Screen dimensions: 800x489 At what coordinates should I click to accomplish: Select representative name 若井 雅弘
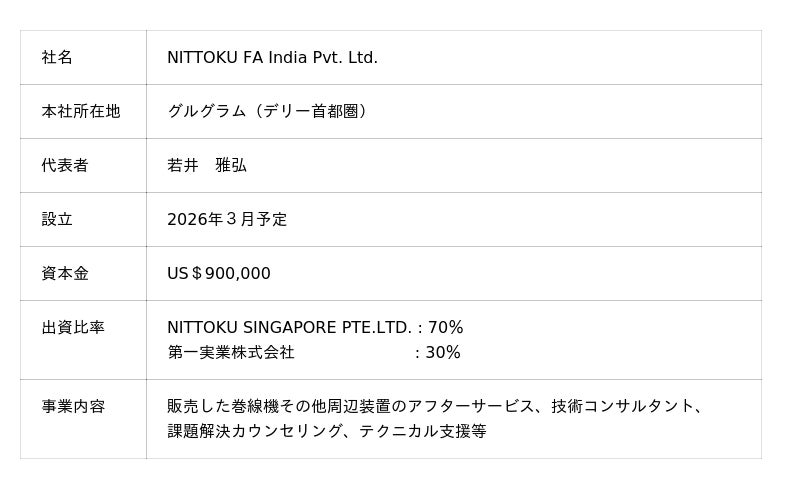207,166
